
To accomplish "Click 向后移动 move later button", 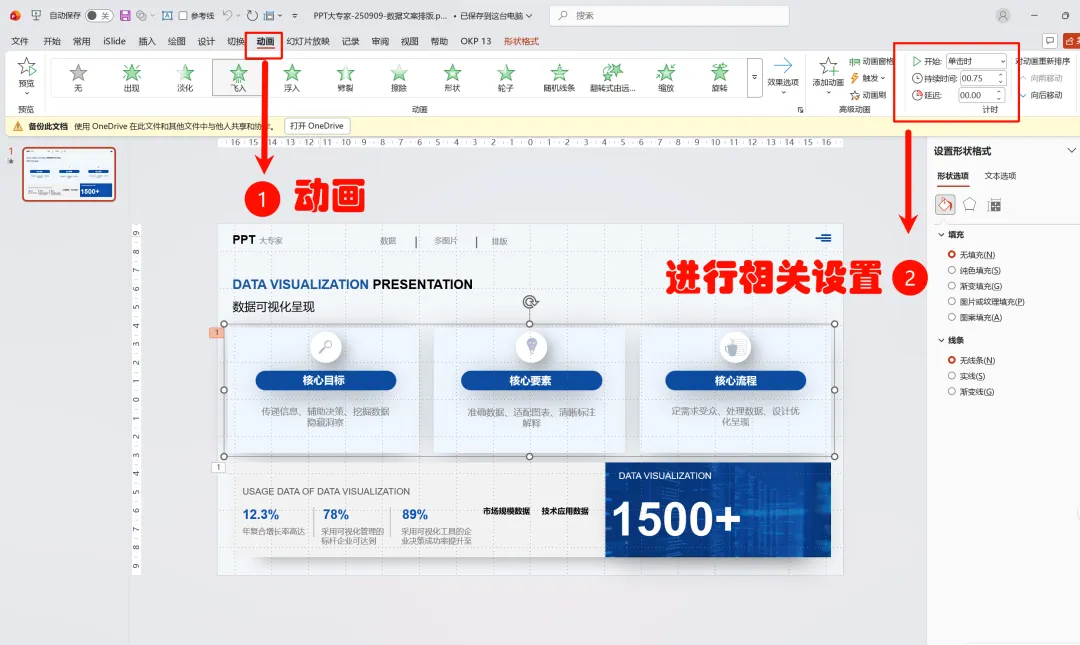I will pos(1041,95).
